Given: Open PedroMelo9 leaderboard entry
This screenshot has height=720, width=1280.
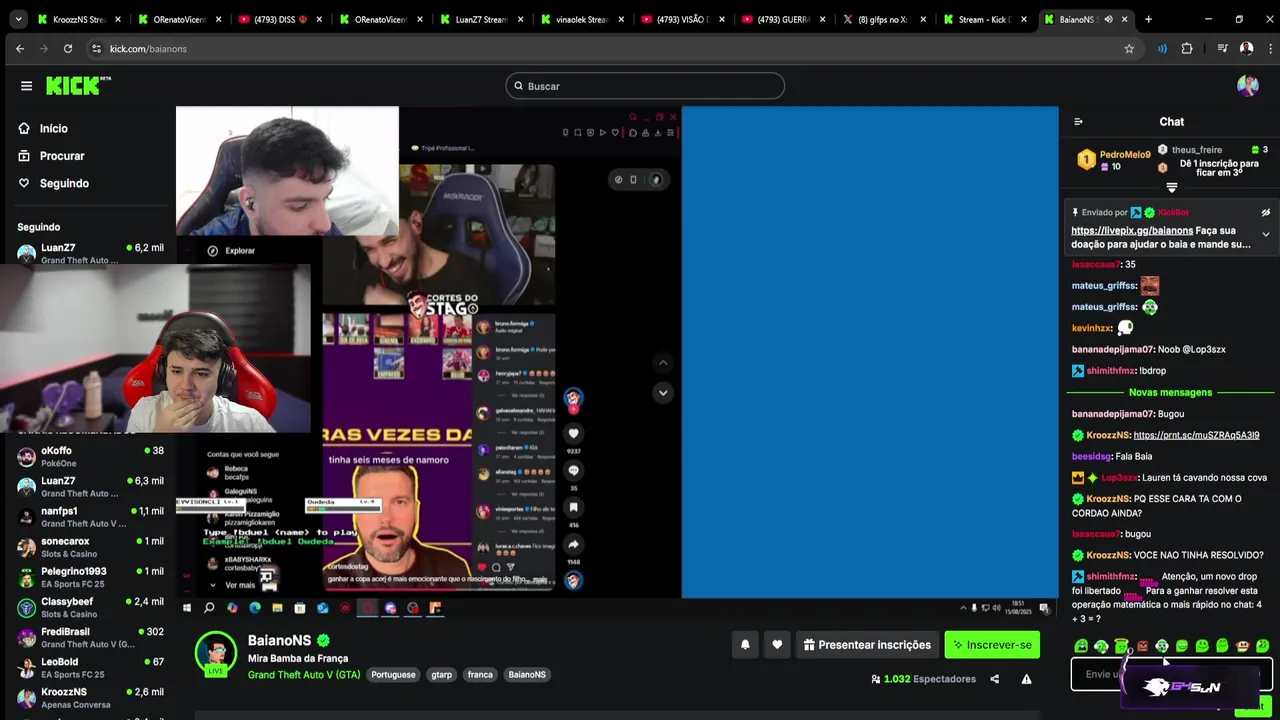Looking at the screenshot, I should pos(1113,160).
